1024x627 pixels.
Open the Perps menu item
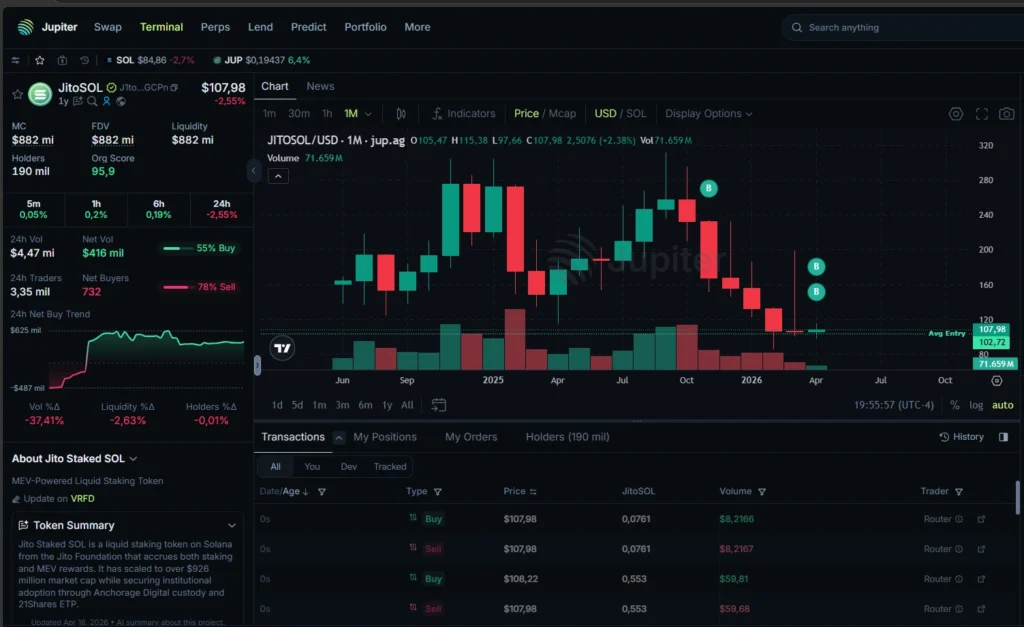point(215,27)
